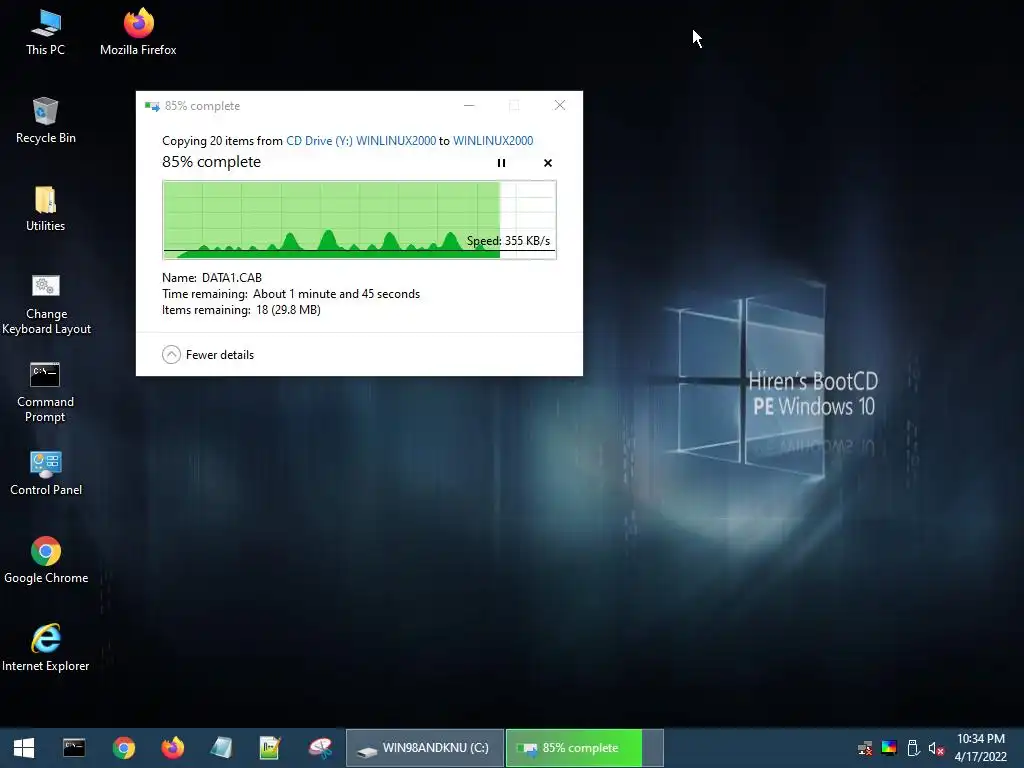The width and height of the screenshot is (1024, 768).
Task: Click the Windows Start button
Action: [x=24, y=748]
